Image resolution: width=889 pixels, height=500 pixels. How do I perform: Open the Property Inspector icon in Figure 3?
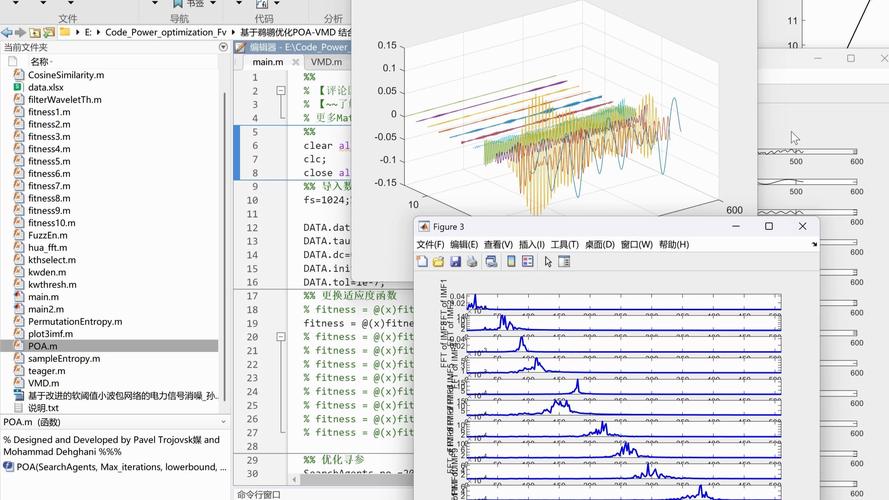[x=564, y=262]
